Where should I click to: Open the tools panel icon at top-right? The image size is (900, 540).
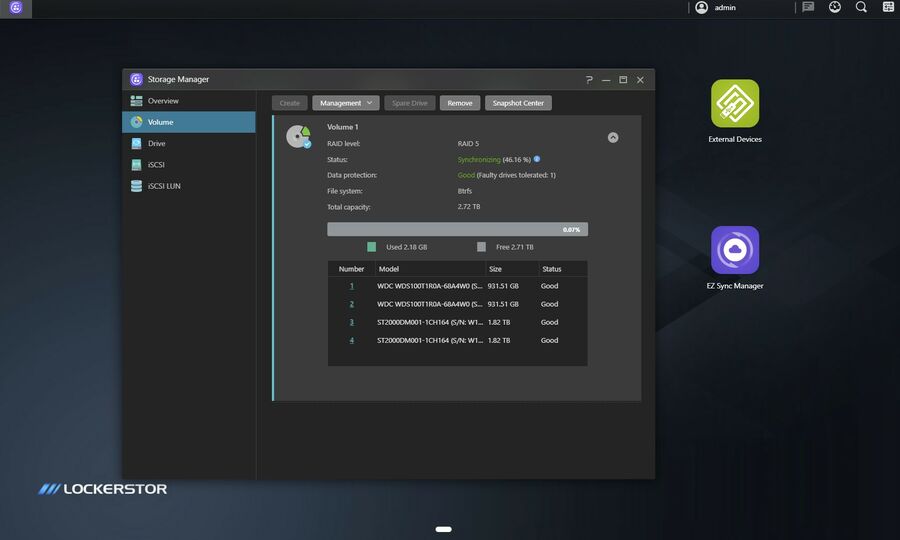(888, 7)
